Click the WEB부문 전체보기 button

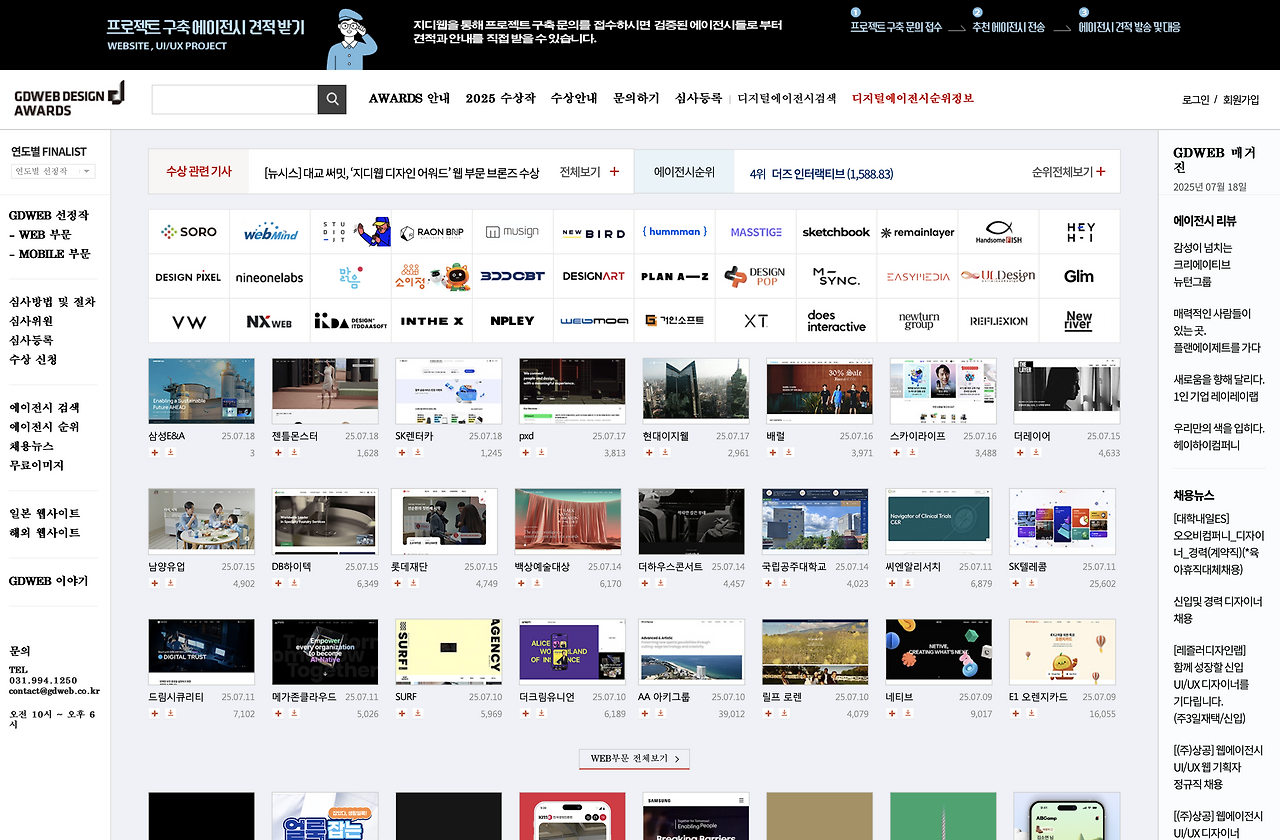[634, 759]
